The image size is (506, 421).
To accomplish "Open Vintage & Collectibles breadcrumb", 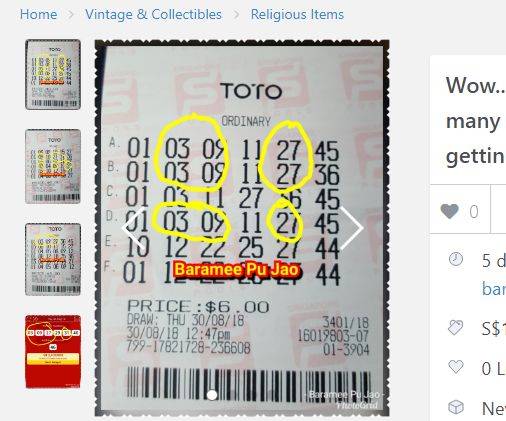I will [x=153, y=14].
